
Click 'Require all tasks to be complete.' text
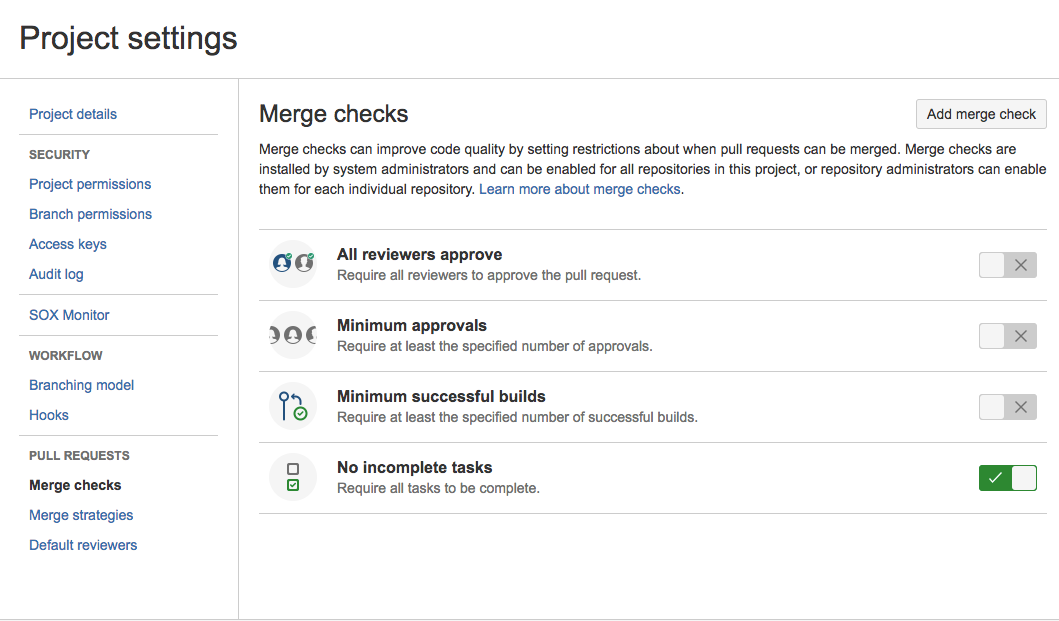coord(438,488)
